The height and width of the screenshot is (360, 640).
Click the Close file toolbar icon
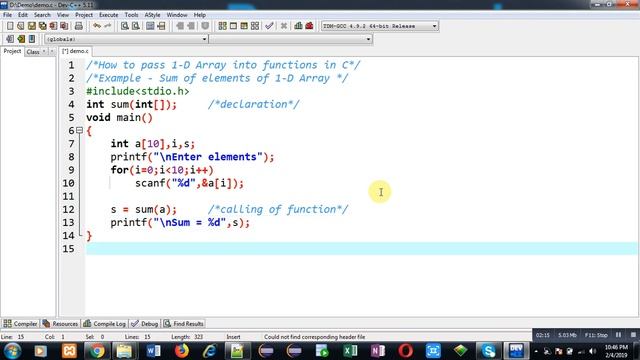pyautogui.click(x=53, y=26)
